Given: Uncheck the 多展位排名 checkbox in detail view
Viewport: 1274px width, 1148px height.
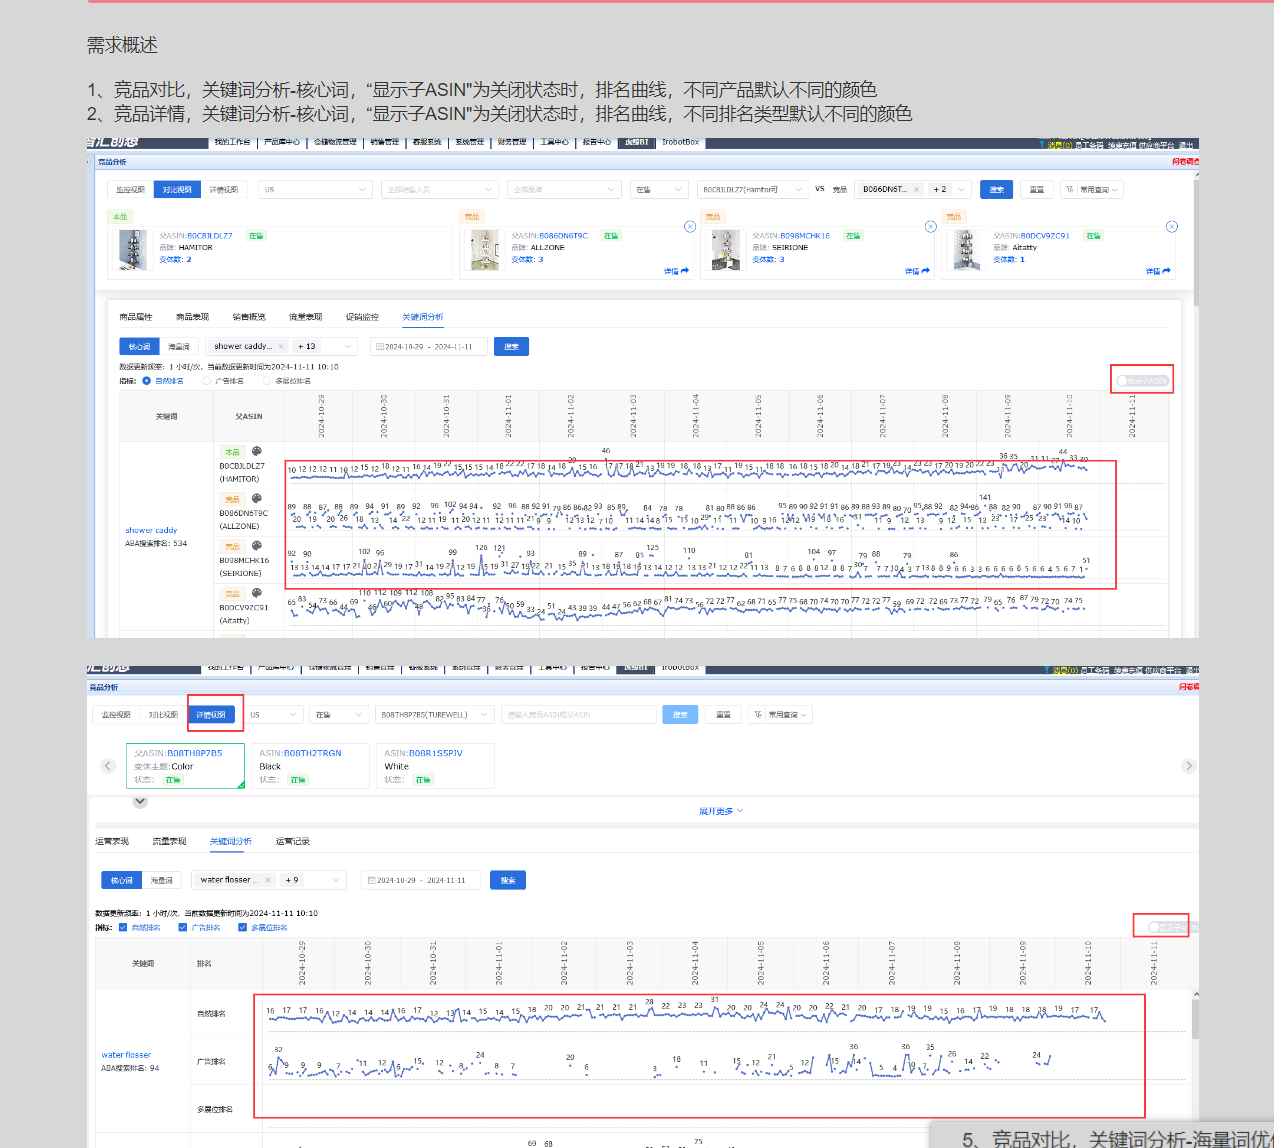Looking at the screenshot, I should 242,927.
